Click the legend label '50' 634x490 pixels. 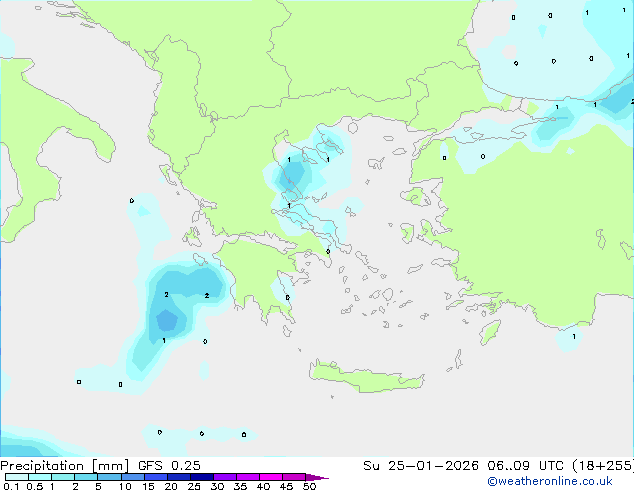tap(309, 486)
